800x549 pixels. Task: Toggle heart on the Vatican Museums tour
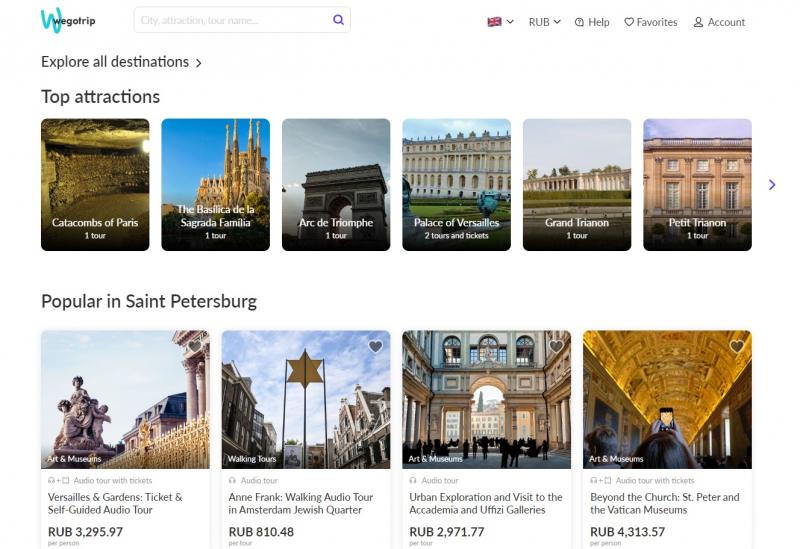(737, 347)
